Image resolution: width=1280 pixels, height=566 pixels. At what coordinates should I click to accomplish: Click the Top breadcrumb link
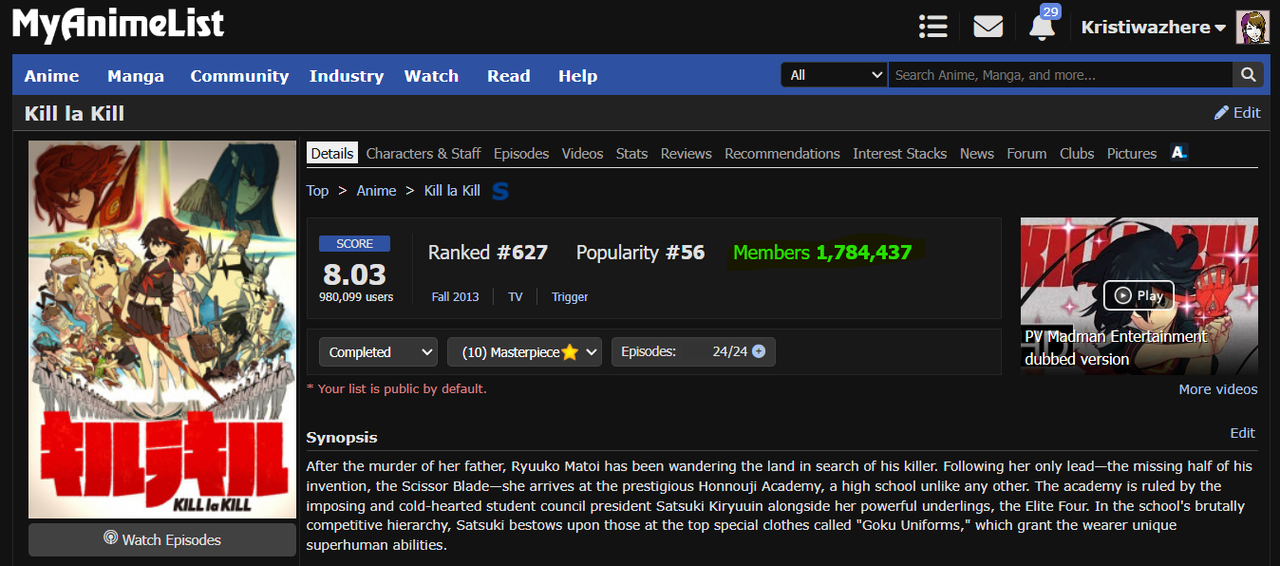(317, 190)
